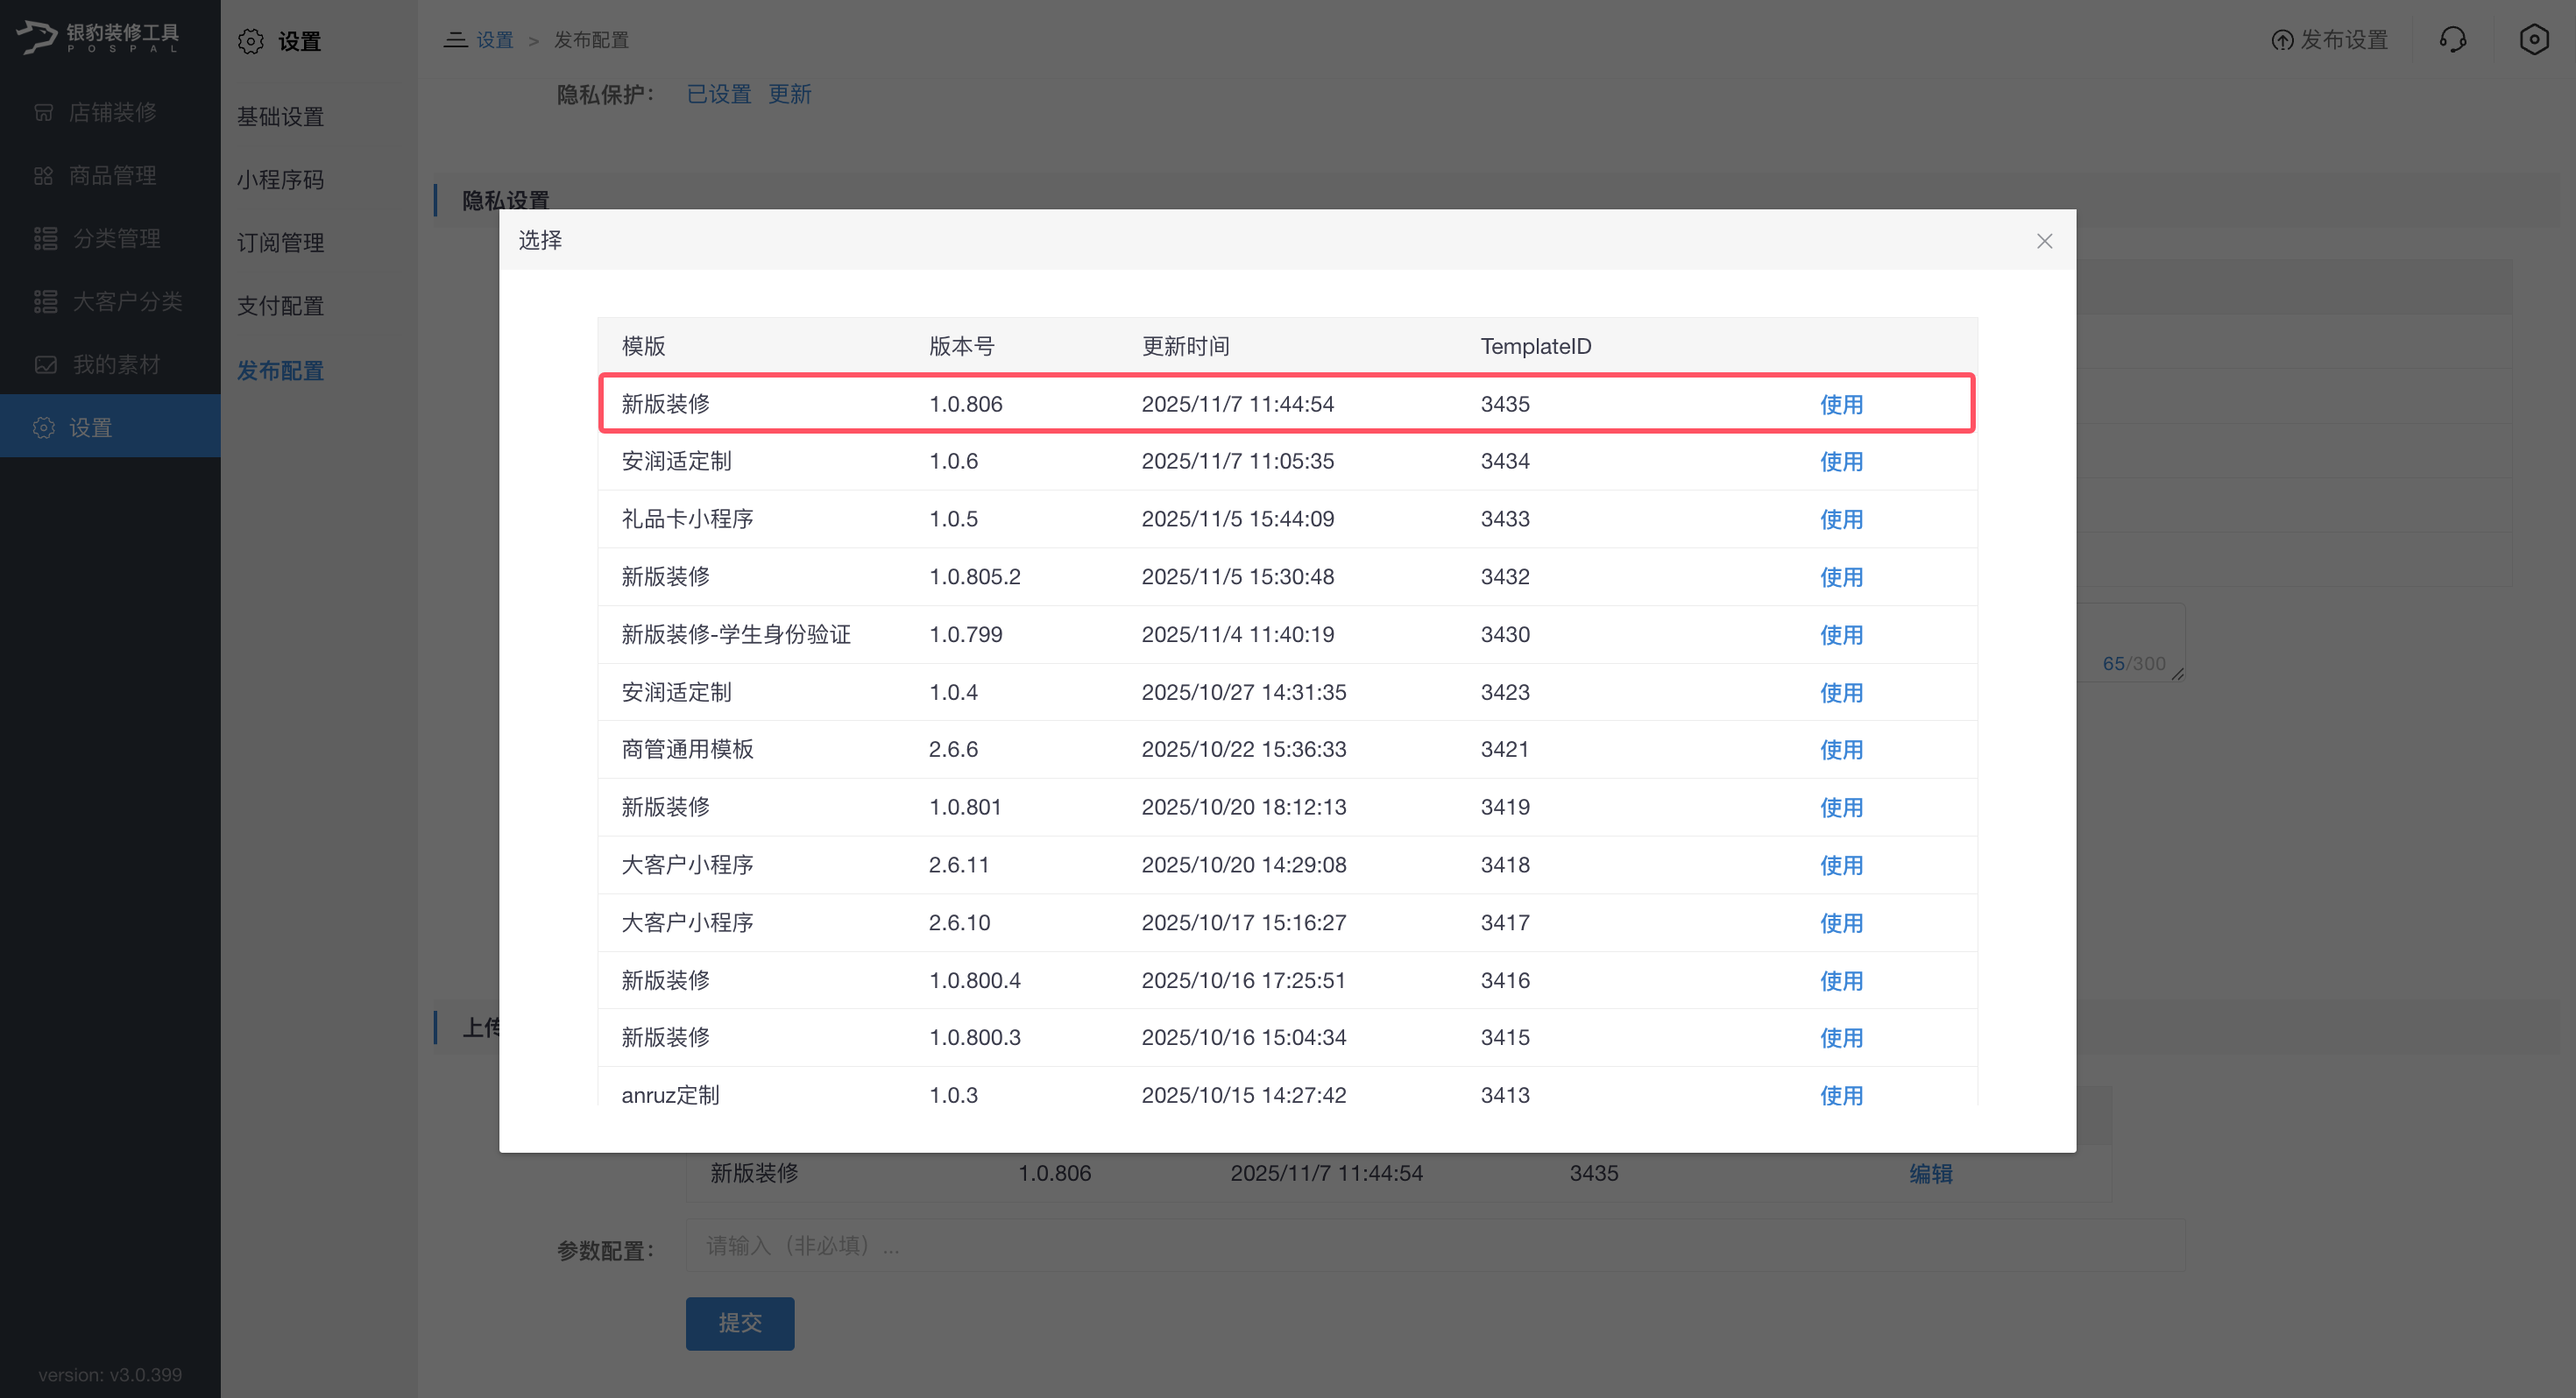The height and width of the screenshot is (1398, 2576).
Task: Click the headset customer service icon
Action: tap(2452, 40)
